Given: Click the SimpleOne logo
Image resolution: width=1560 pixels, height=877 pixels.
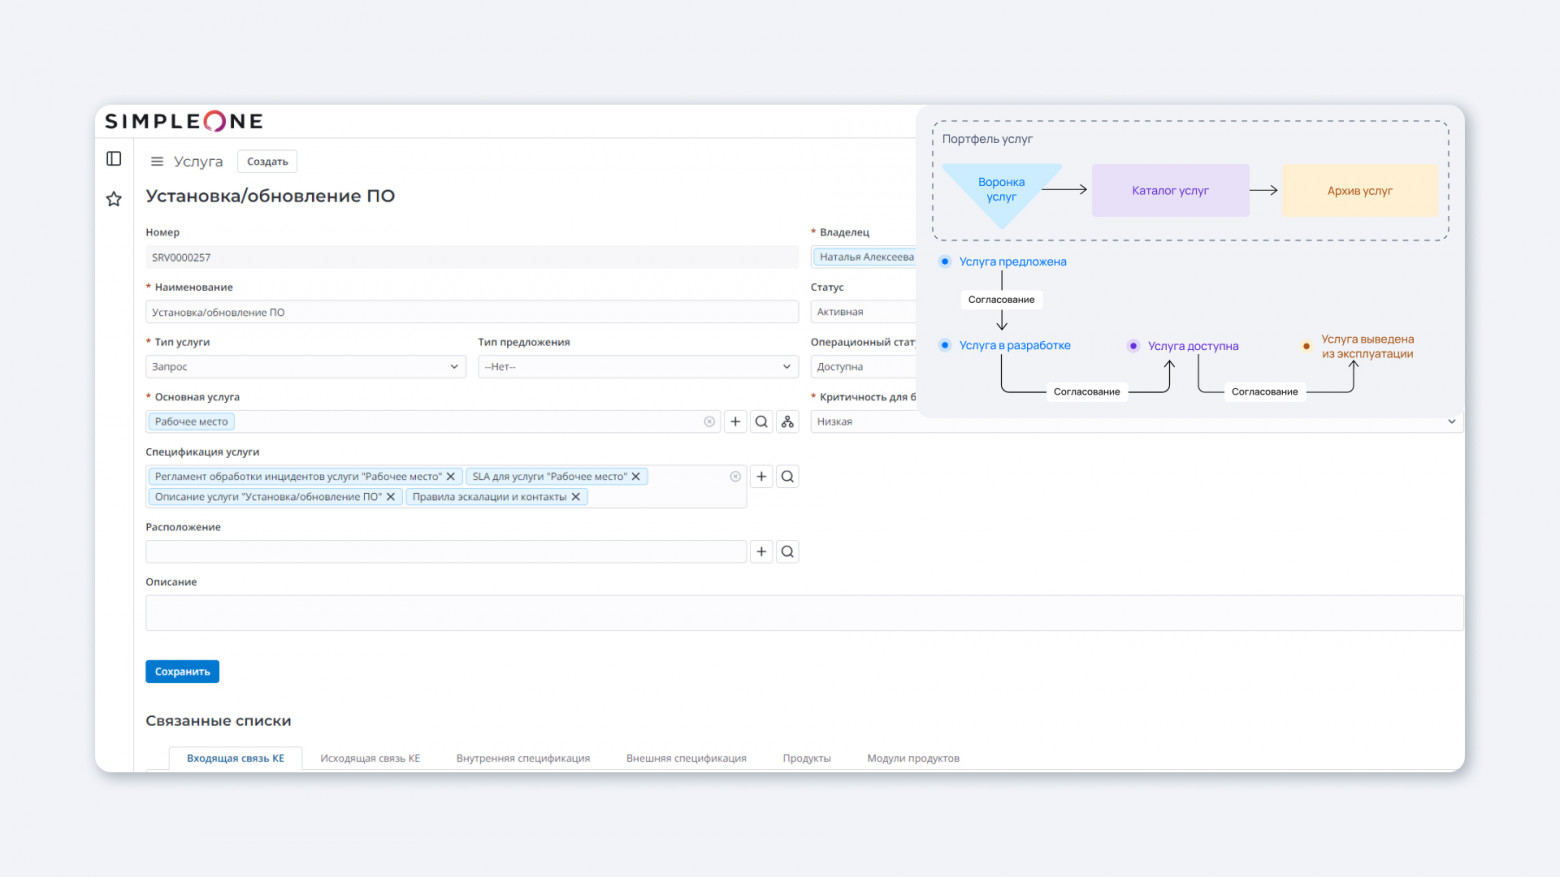Looking at the screenshot, I should coord(184,121).
